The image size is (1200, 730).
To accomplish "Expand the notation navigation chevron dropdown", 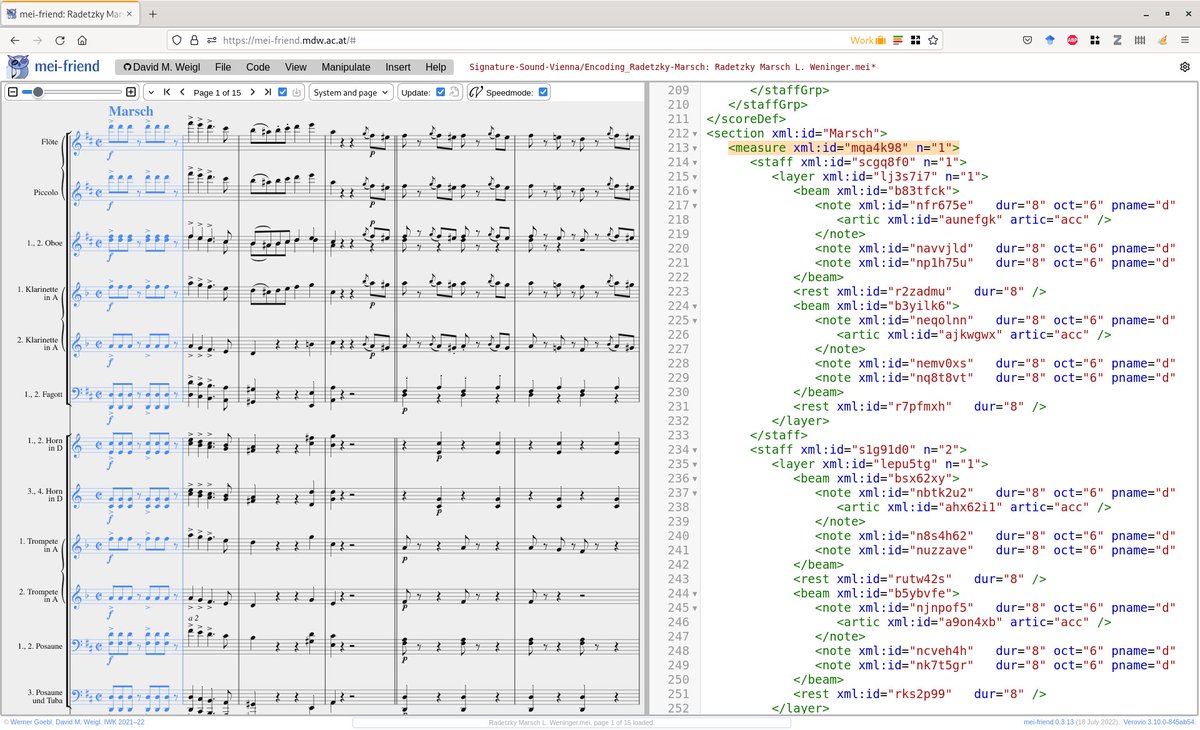I will (150, 92).
